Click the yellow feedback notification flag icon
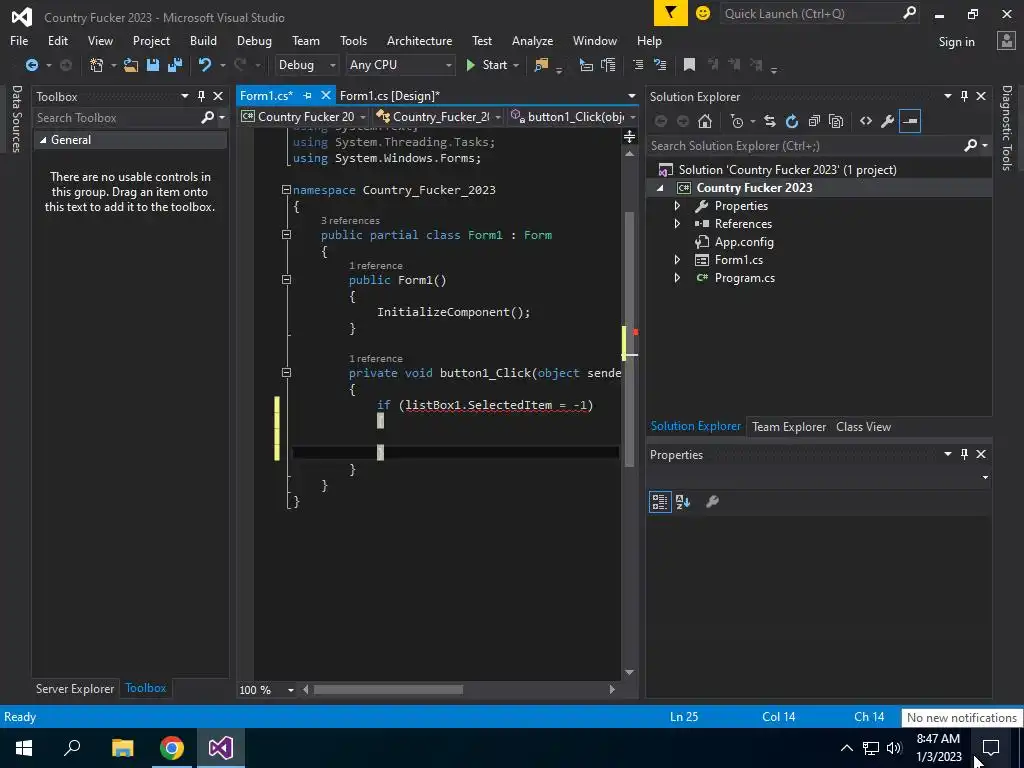The width and height of the screenshot is (1024, 768). tap(671, 13)
